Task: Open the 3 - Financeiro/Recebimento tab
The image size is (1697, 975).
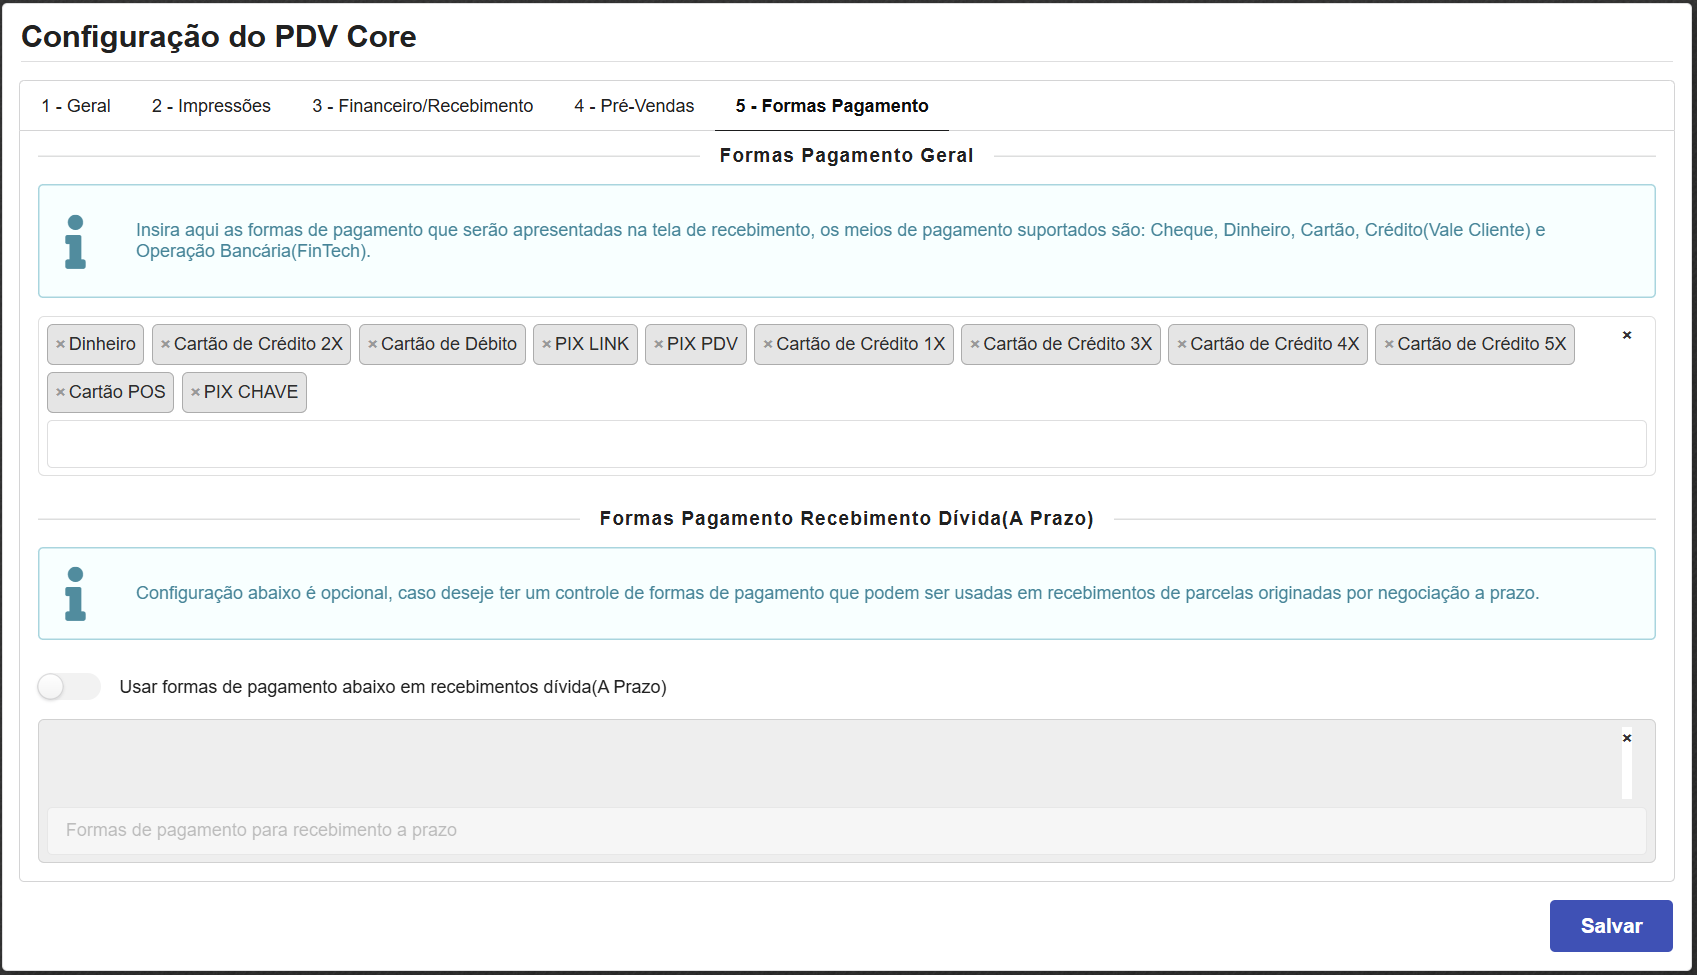Action: tap(422, 105)
